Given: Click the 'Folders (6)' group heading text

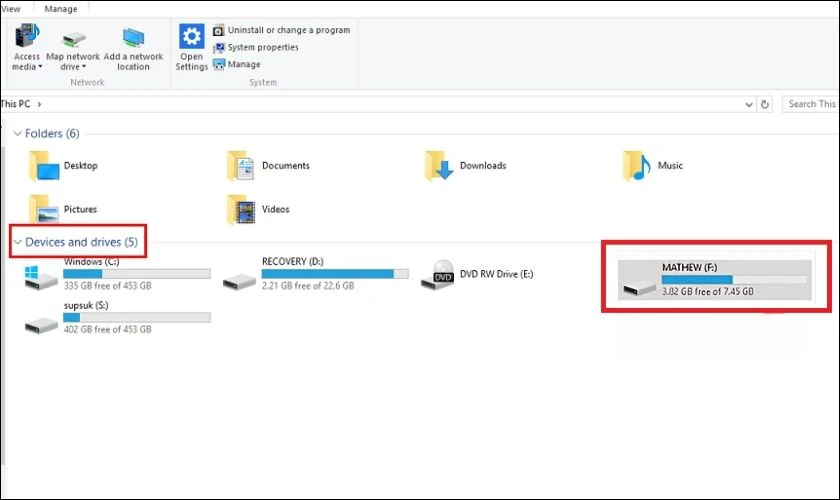Looking at the screenshot, I should (x=52, y=133).
